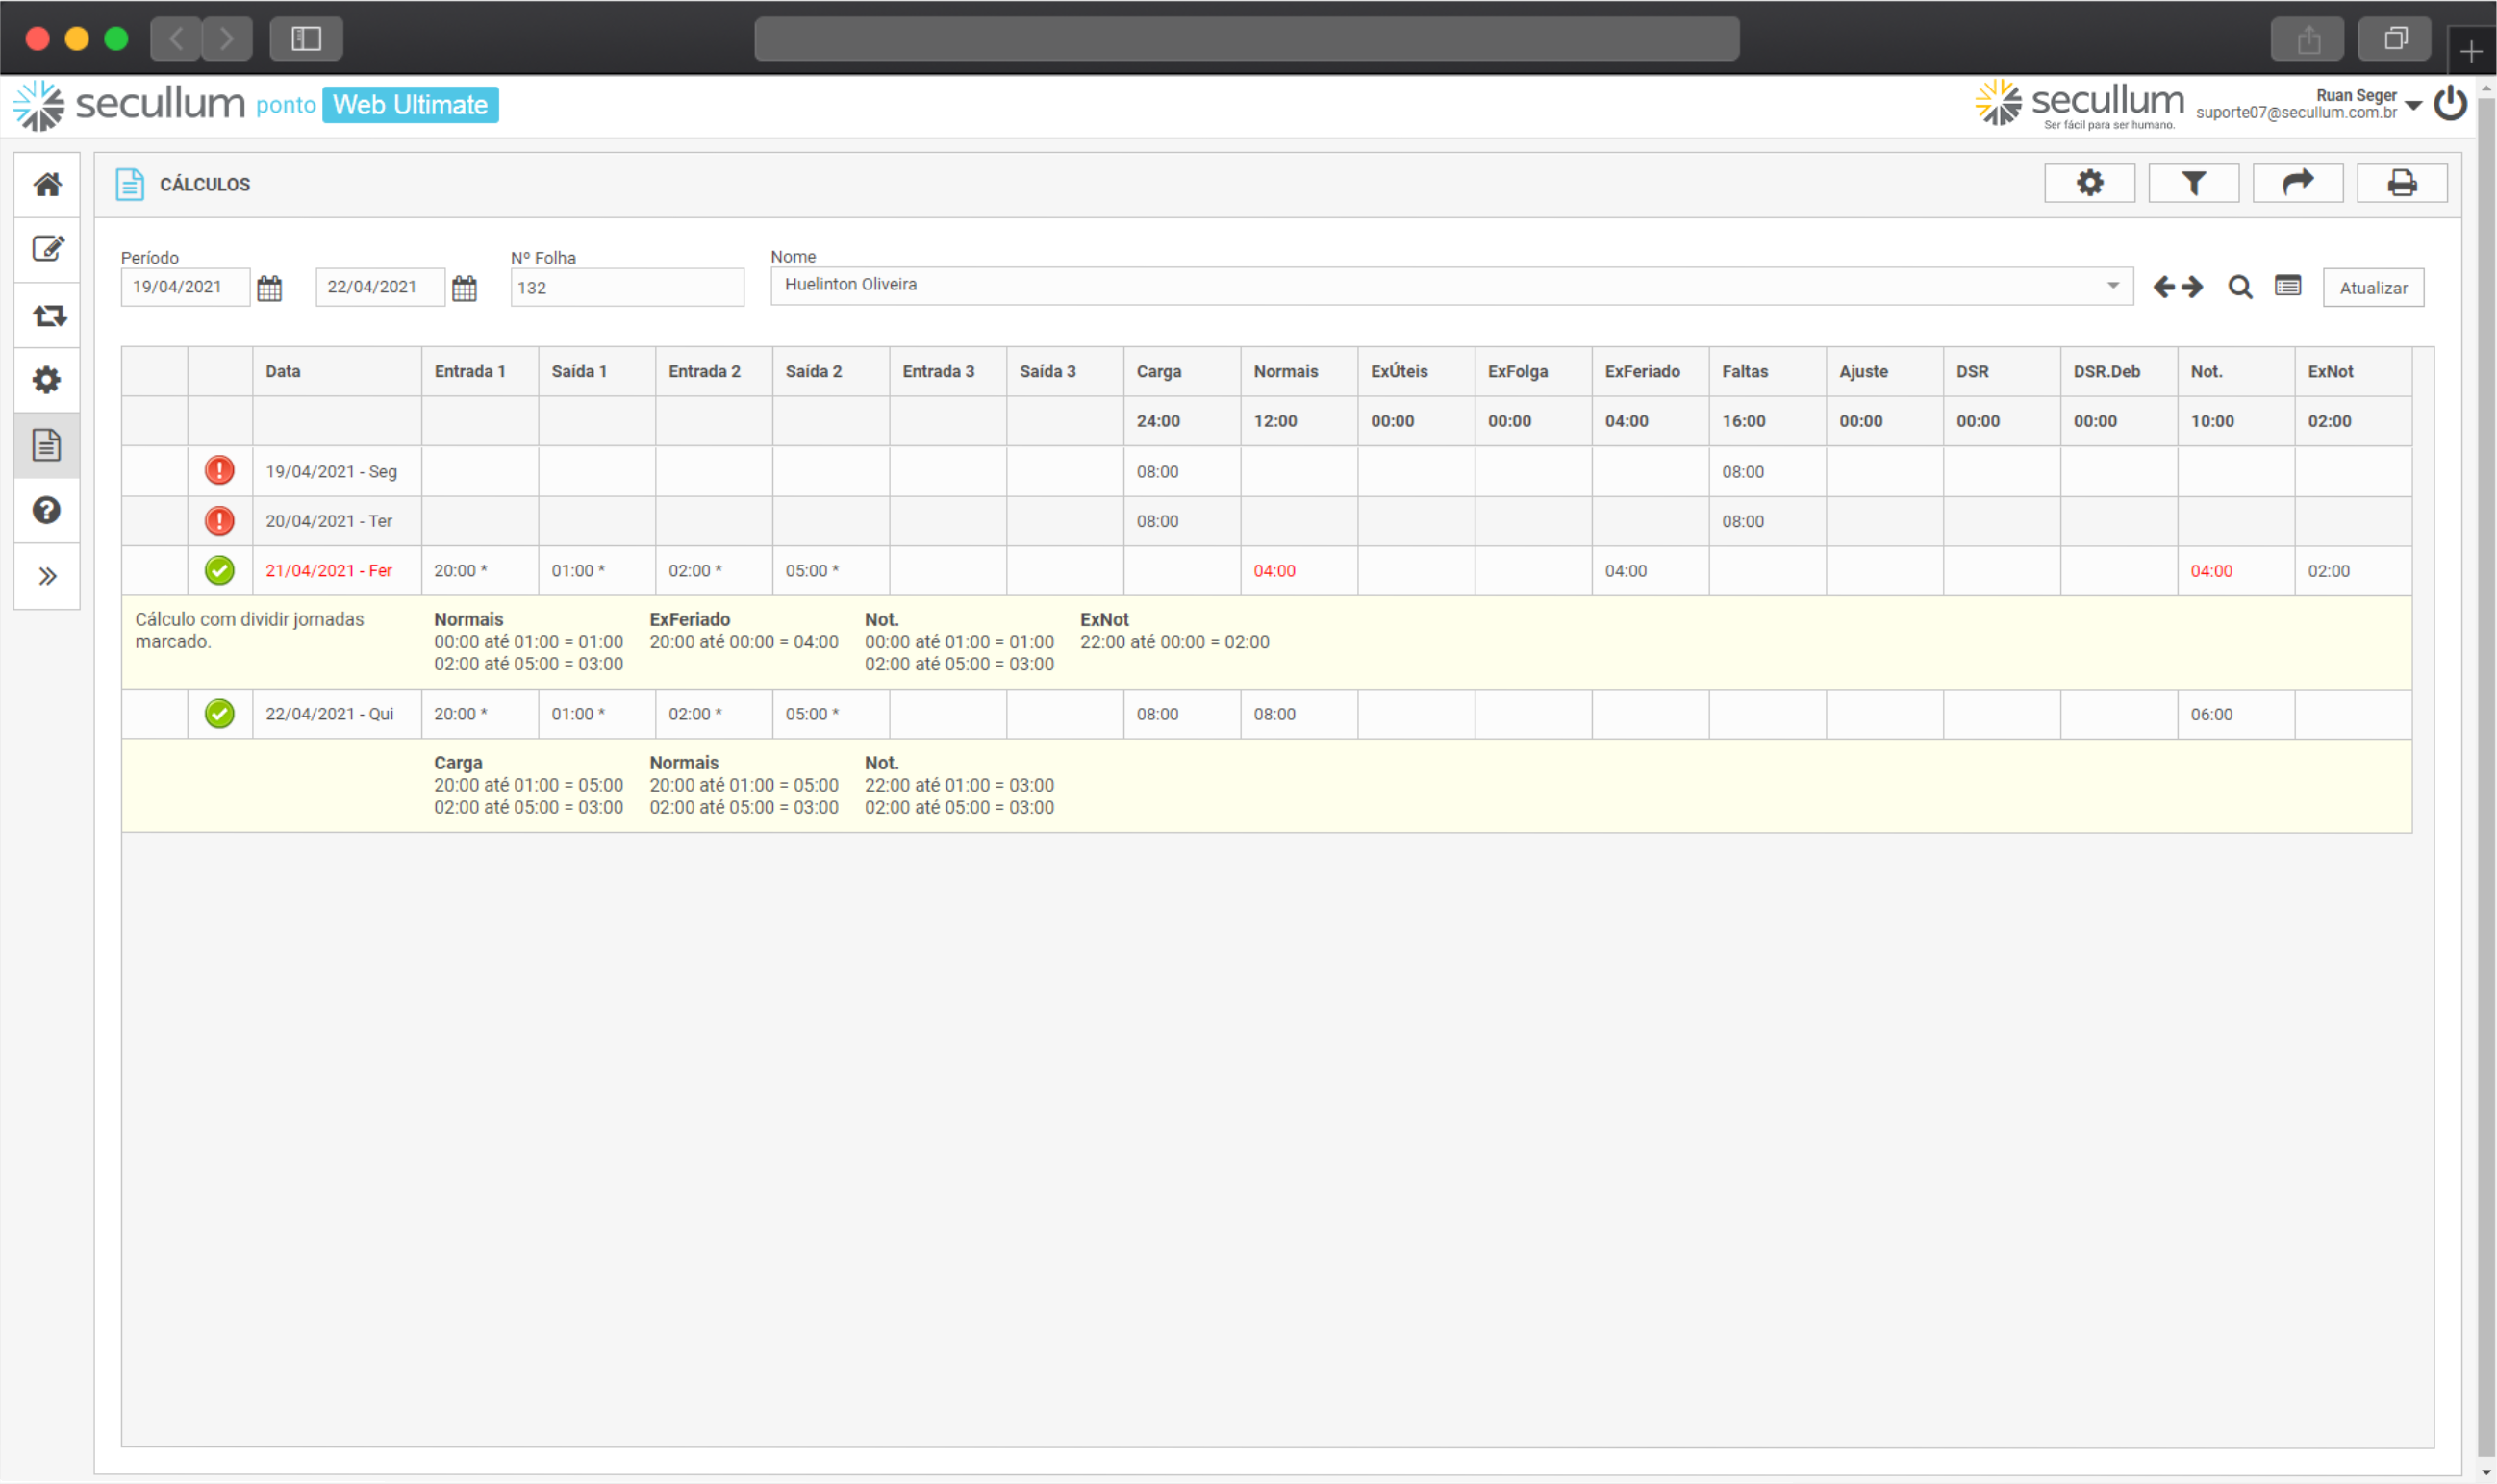
Task: Expand the Nome employee dropdown
Action: coord(2113,286)
